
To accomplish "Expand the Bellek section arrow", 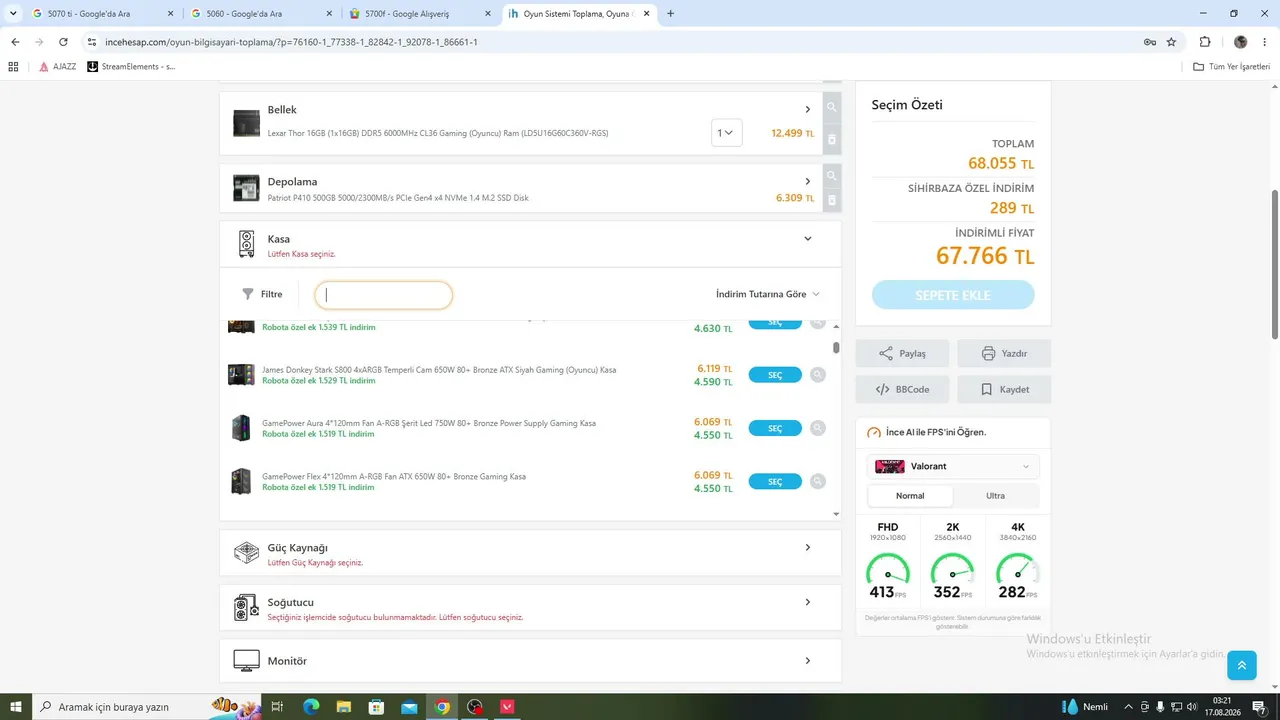I will 808,109.
